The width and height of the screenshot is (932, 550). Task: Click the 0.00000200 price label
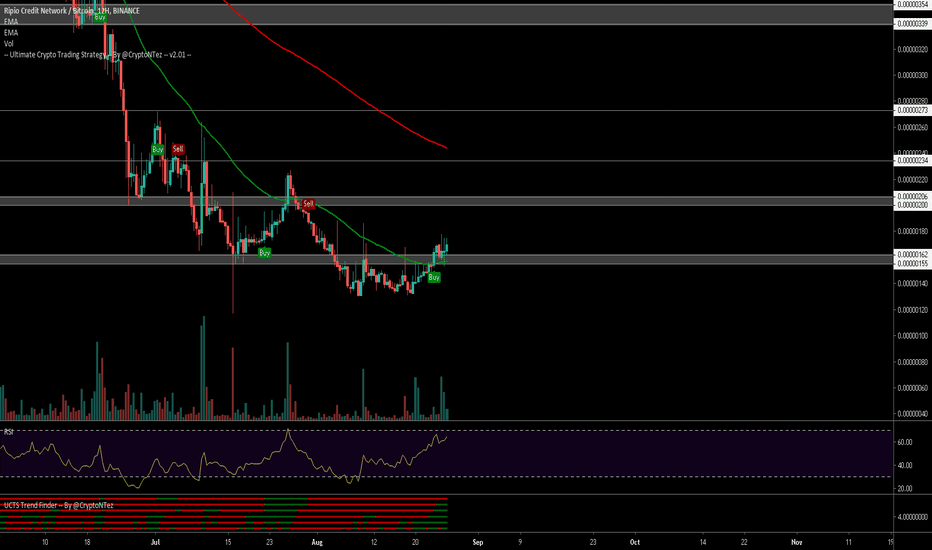pyautogui.click(x=912, y=205)
